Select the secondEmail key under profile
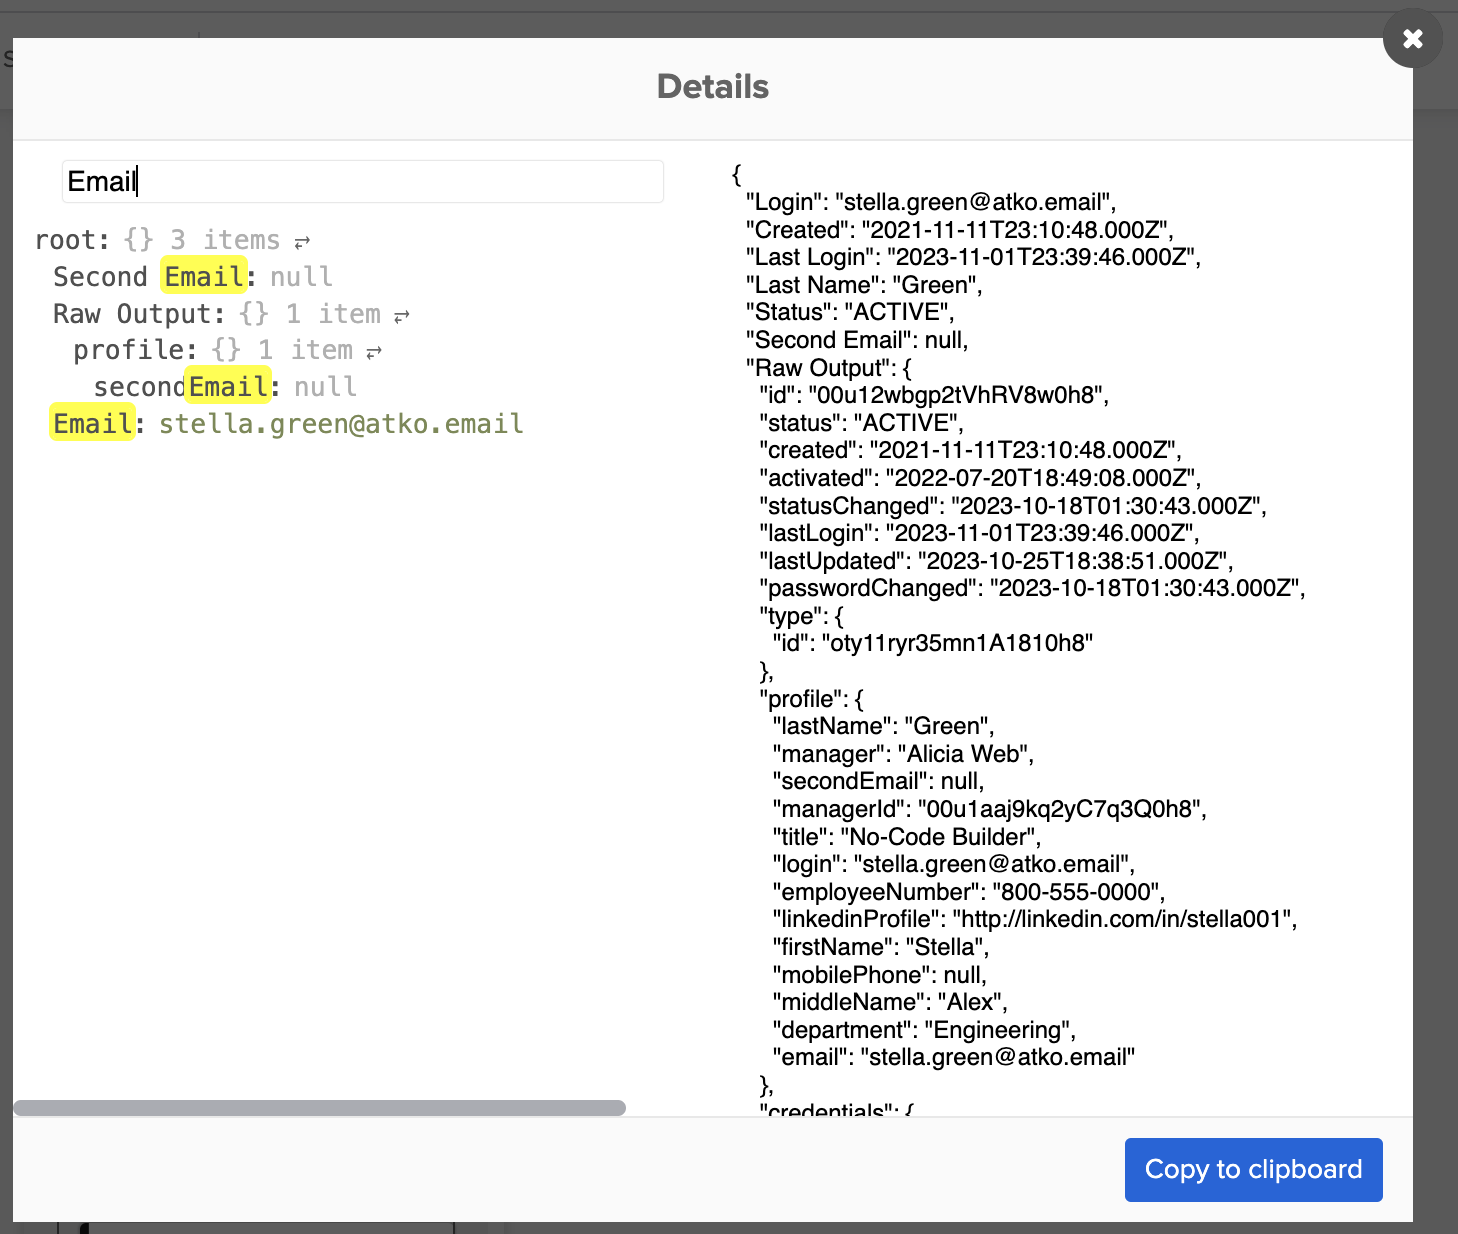The image size is (1458, 1234). (182, 387)
